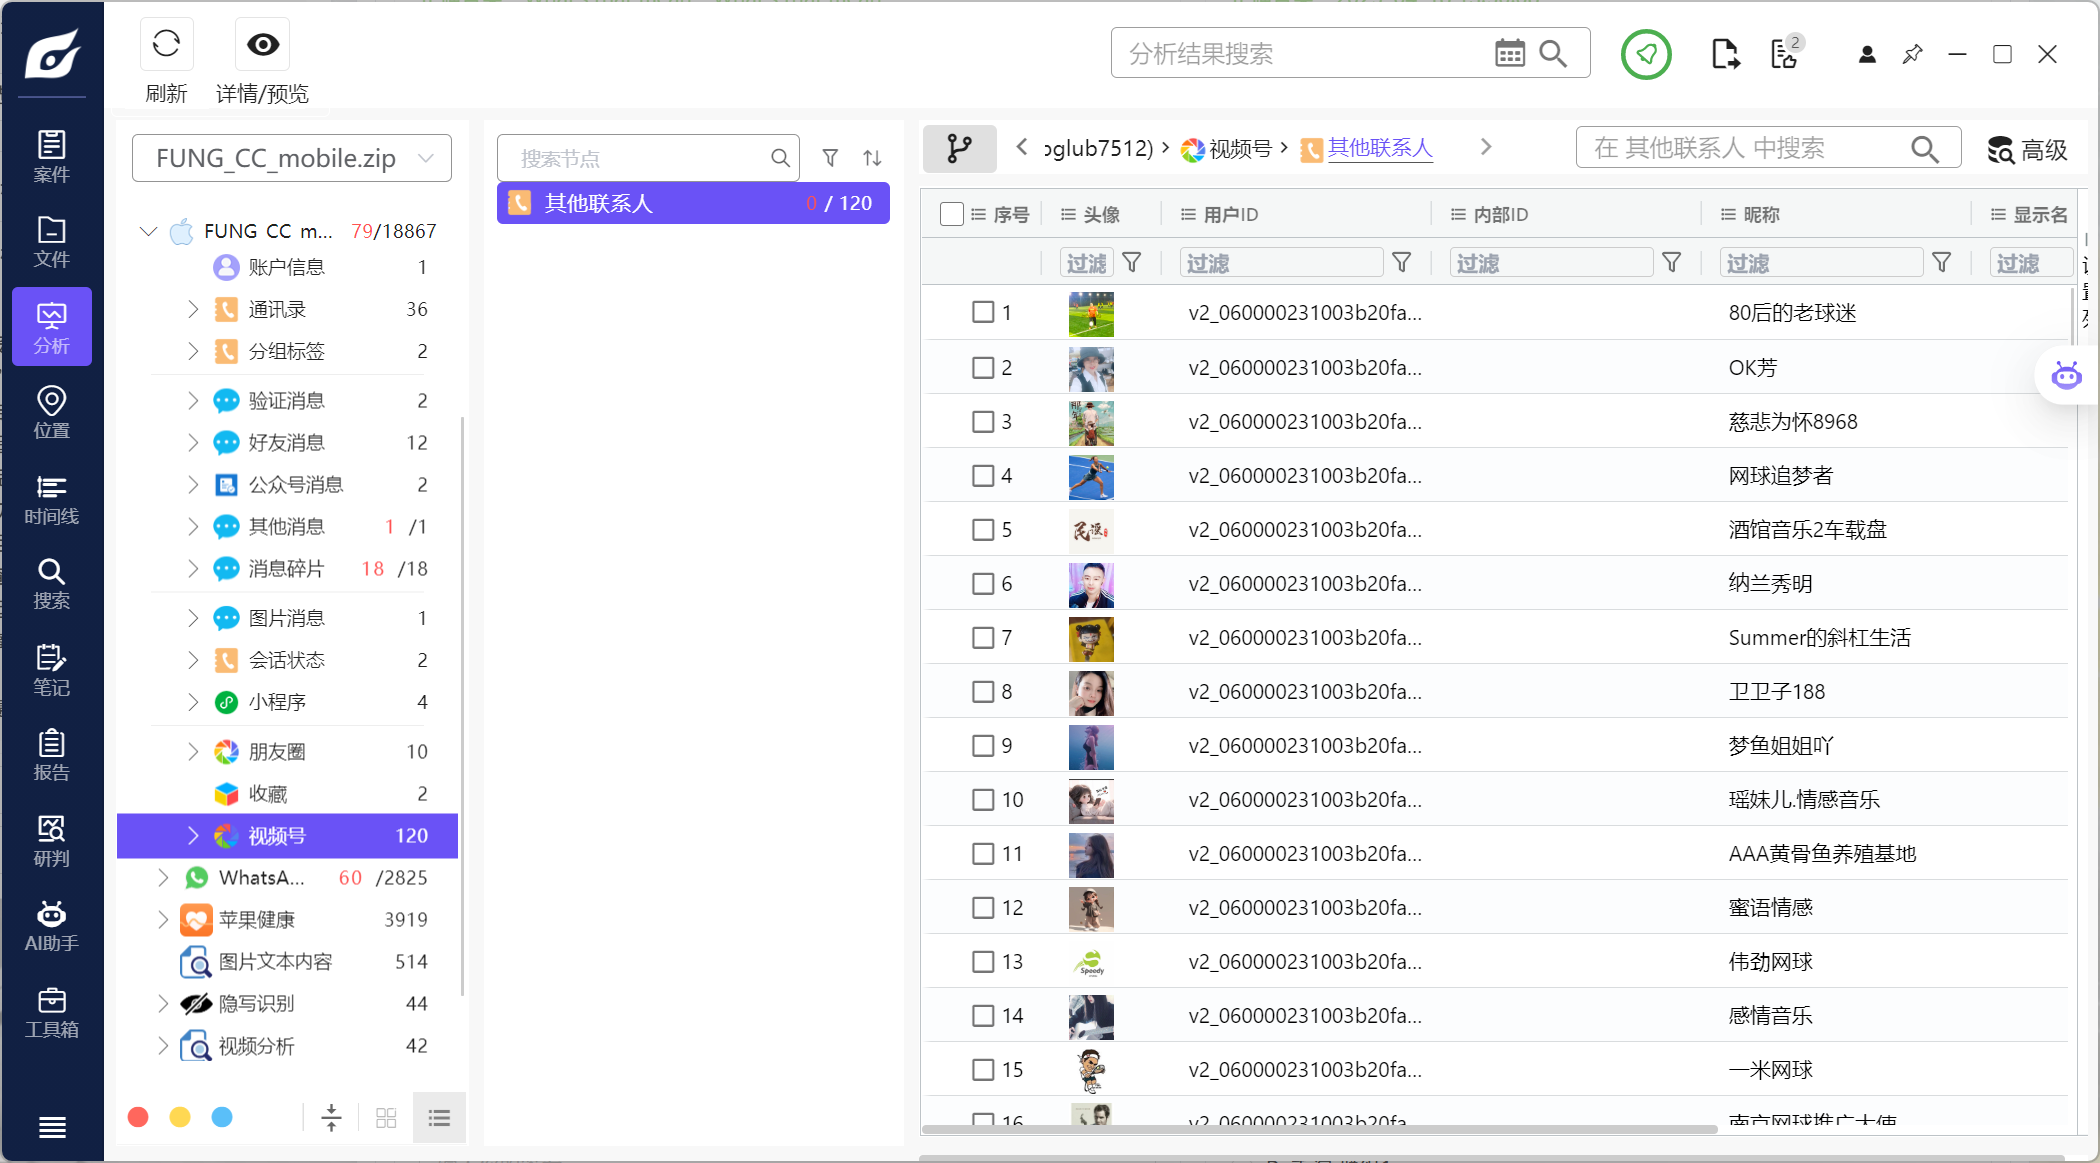The width and height of the screenshot is (2100, 1163).
Task: Expand the WhatsApp tree node
Action: coord(163,877)
